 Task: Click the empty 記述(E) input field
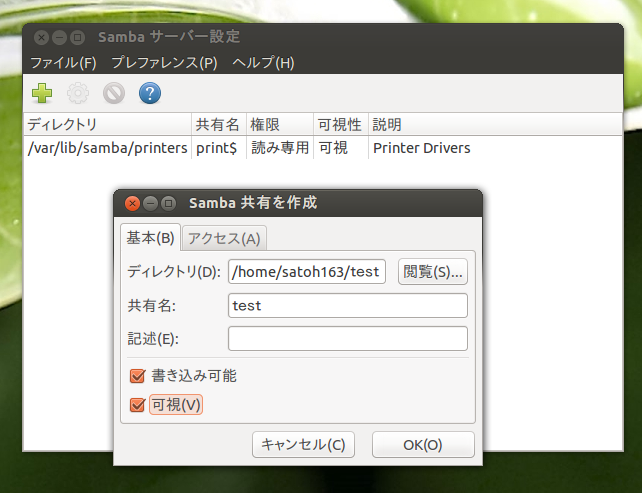(348, 339)
